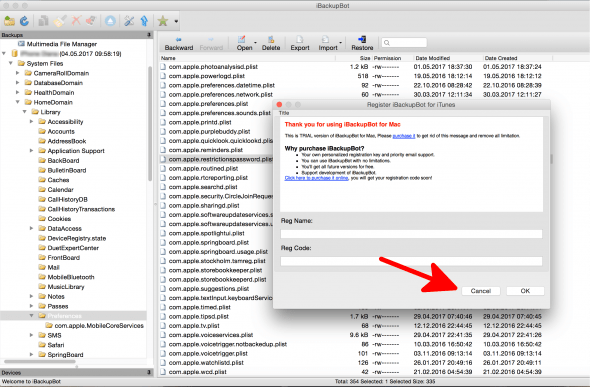This screenshot has width=590, height=387.
Task: Click the Export toolbar button
Action: tap(300, 44)
